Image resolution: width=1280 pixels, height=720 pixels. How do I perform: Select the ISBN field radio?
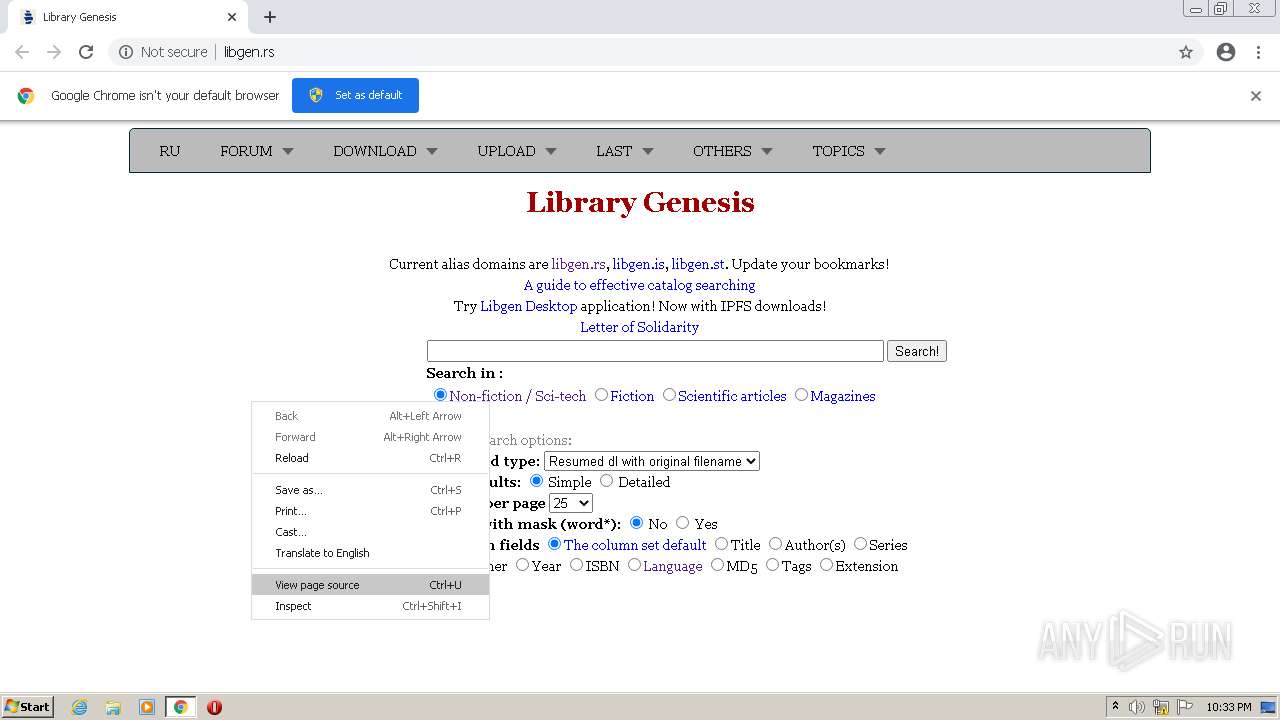576,565
